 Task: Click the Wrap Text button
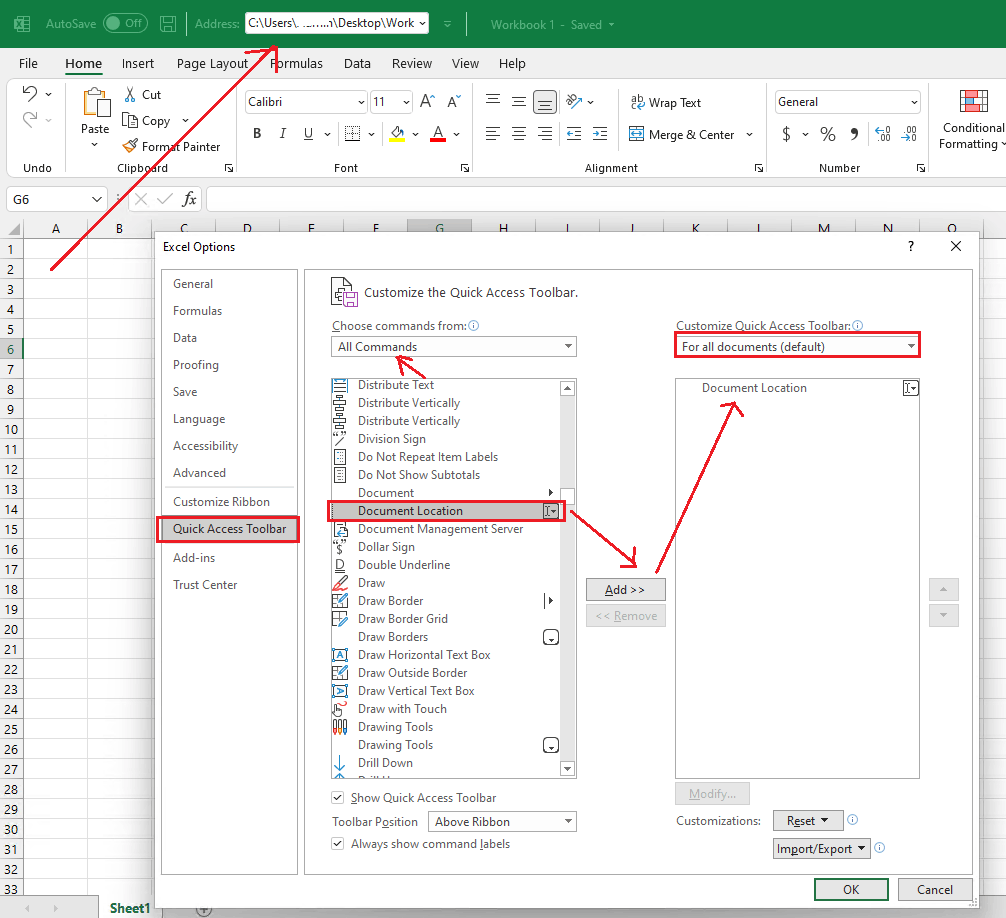(x=665, y=103)
